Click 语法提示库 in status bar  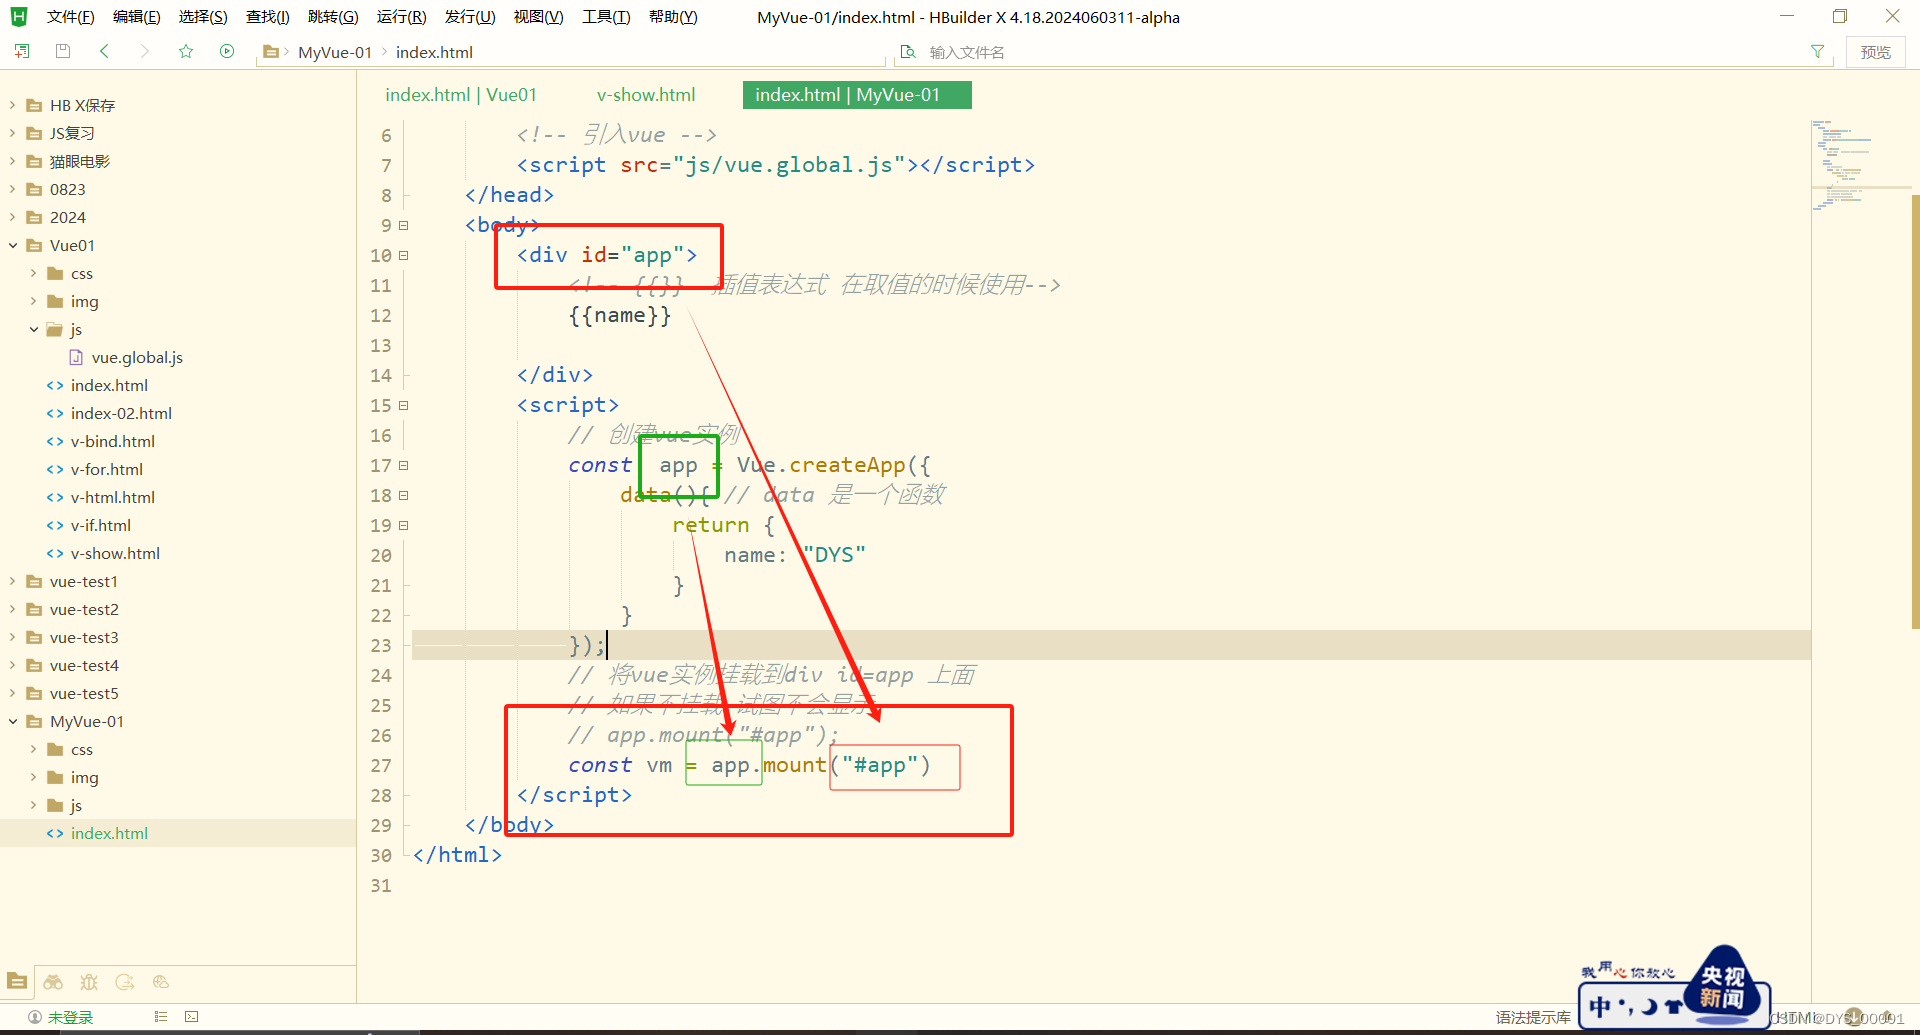point(1533,1017)
